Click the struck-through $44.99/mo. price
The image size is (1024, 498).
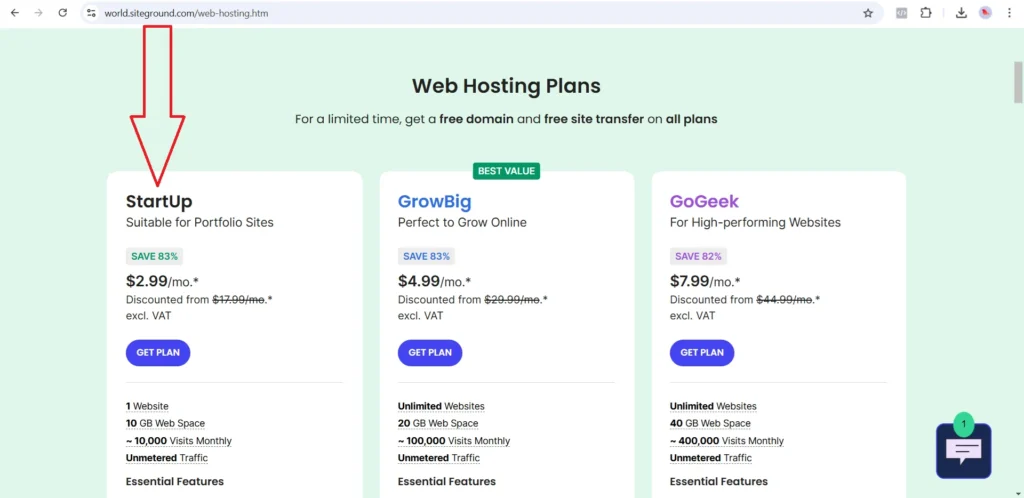tap(784, 300)
